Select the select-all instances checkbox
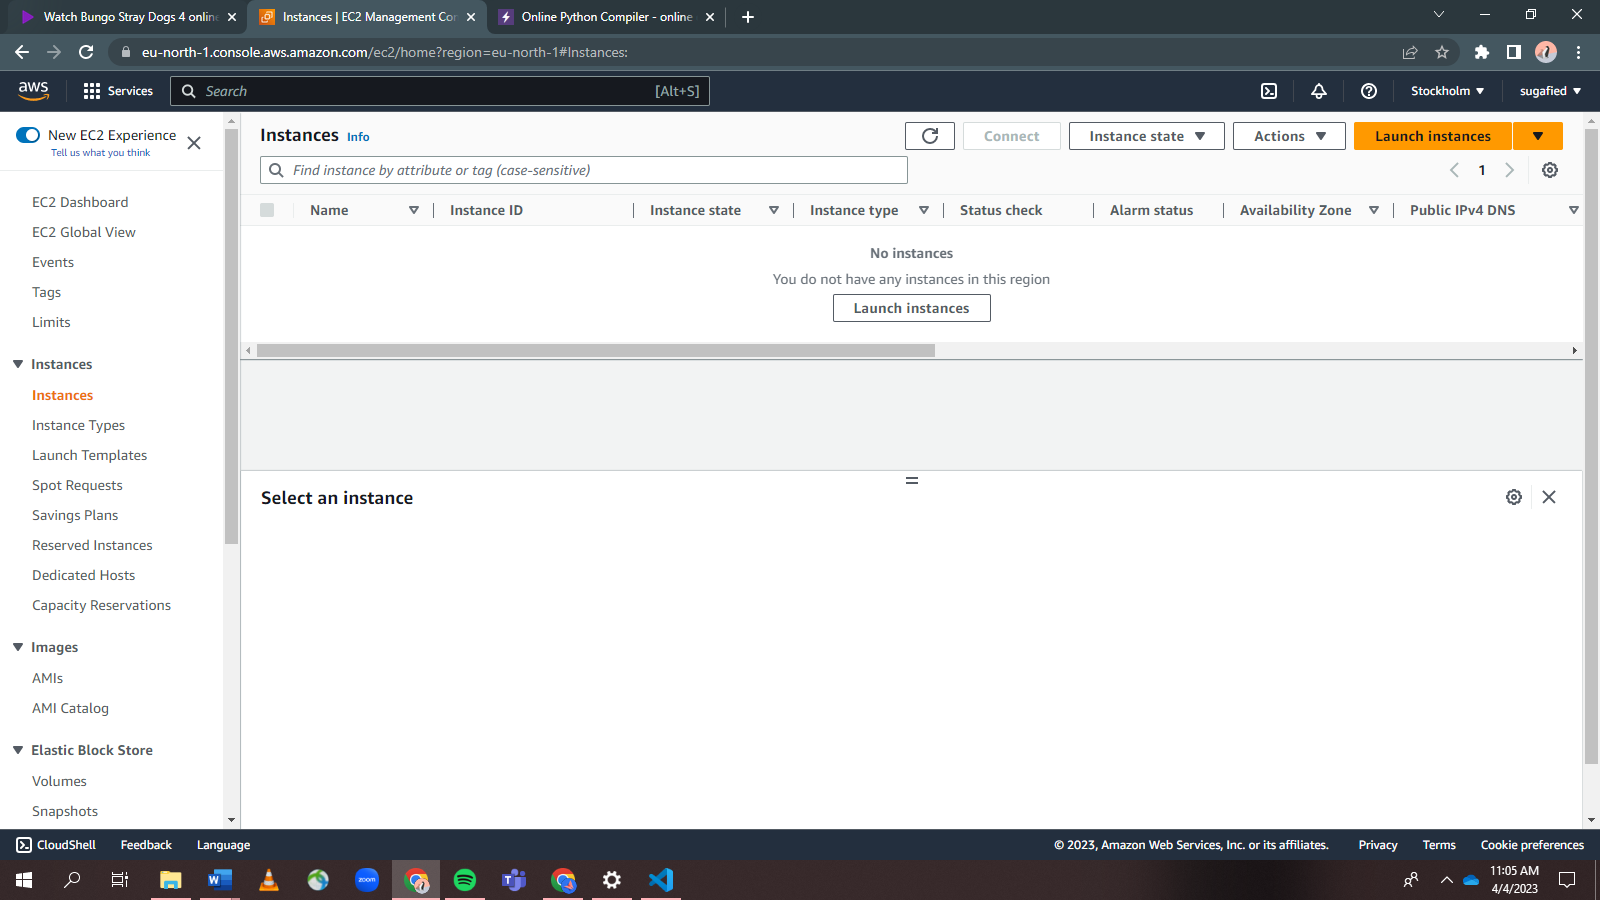Screen dimensions: 1600x900 (267, 210)
